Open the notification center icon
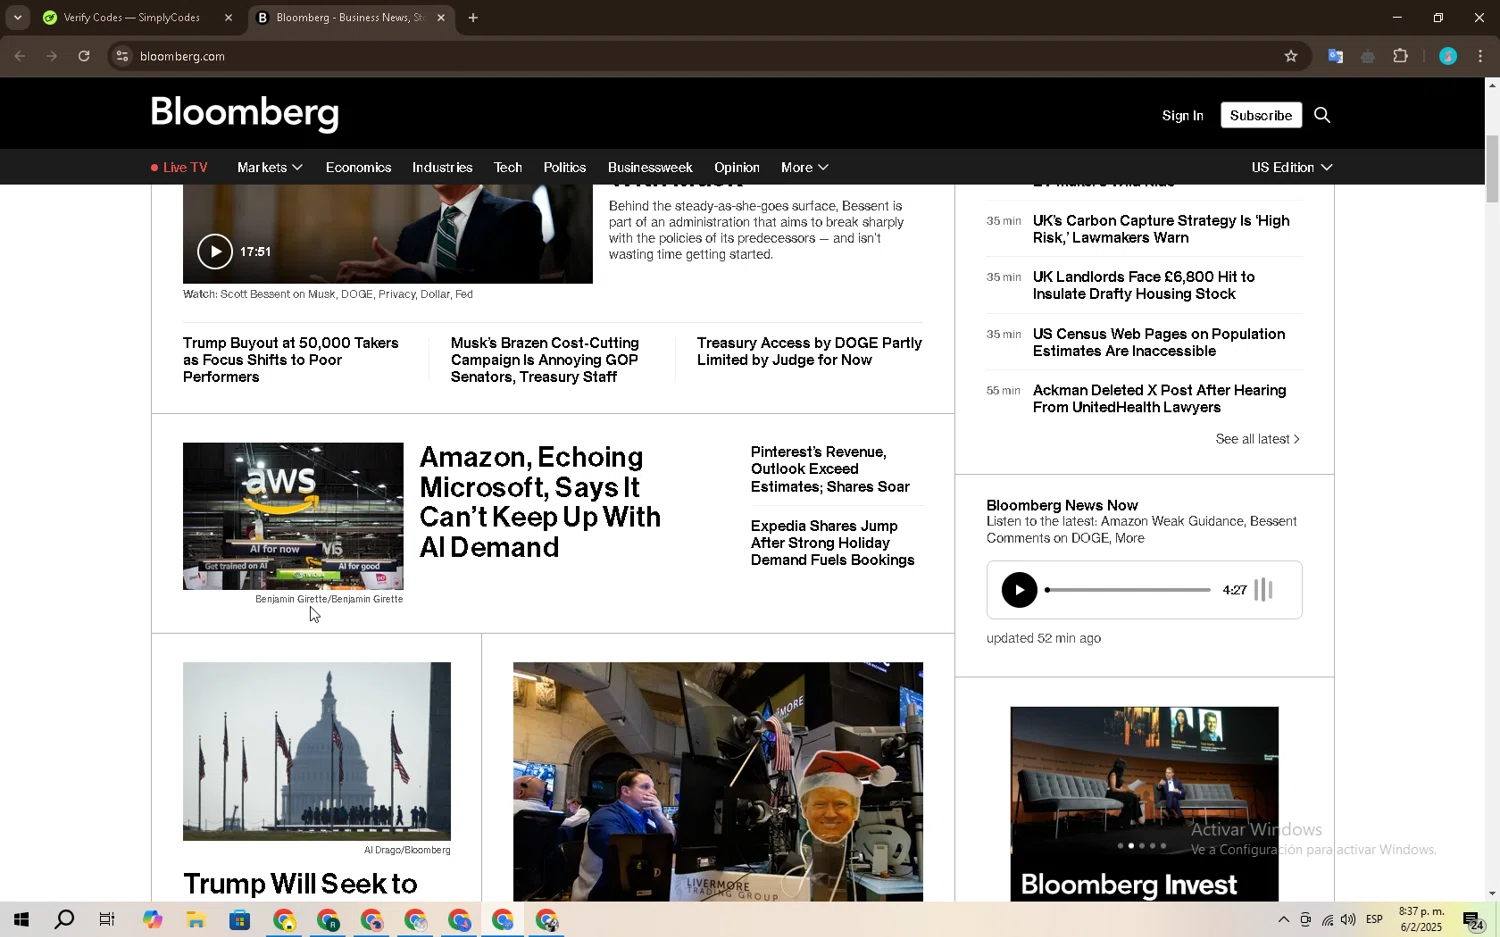The height and width of the screenshot is (937, 1500). (x=1473, y=921)
